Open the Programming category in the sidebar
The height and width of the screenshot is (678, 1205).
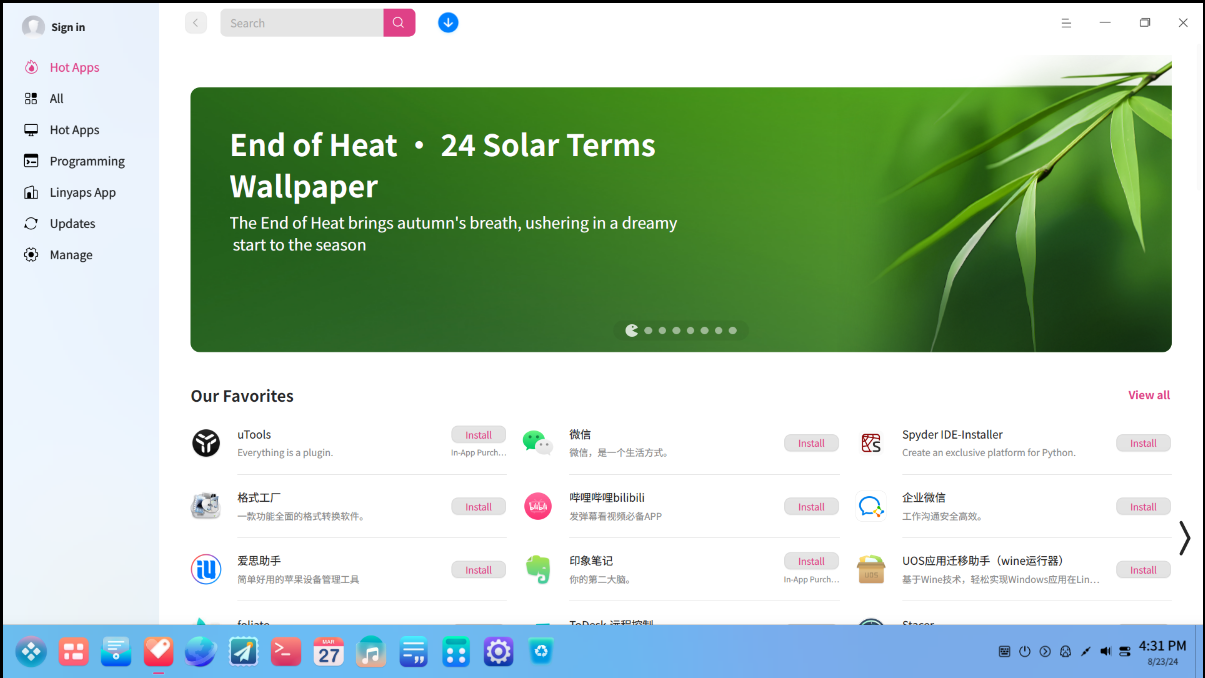87,161
